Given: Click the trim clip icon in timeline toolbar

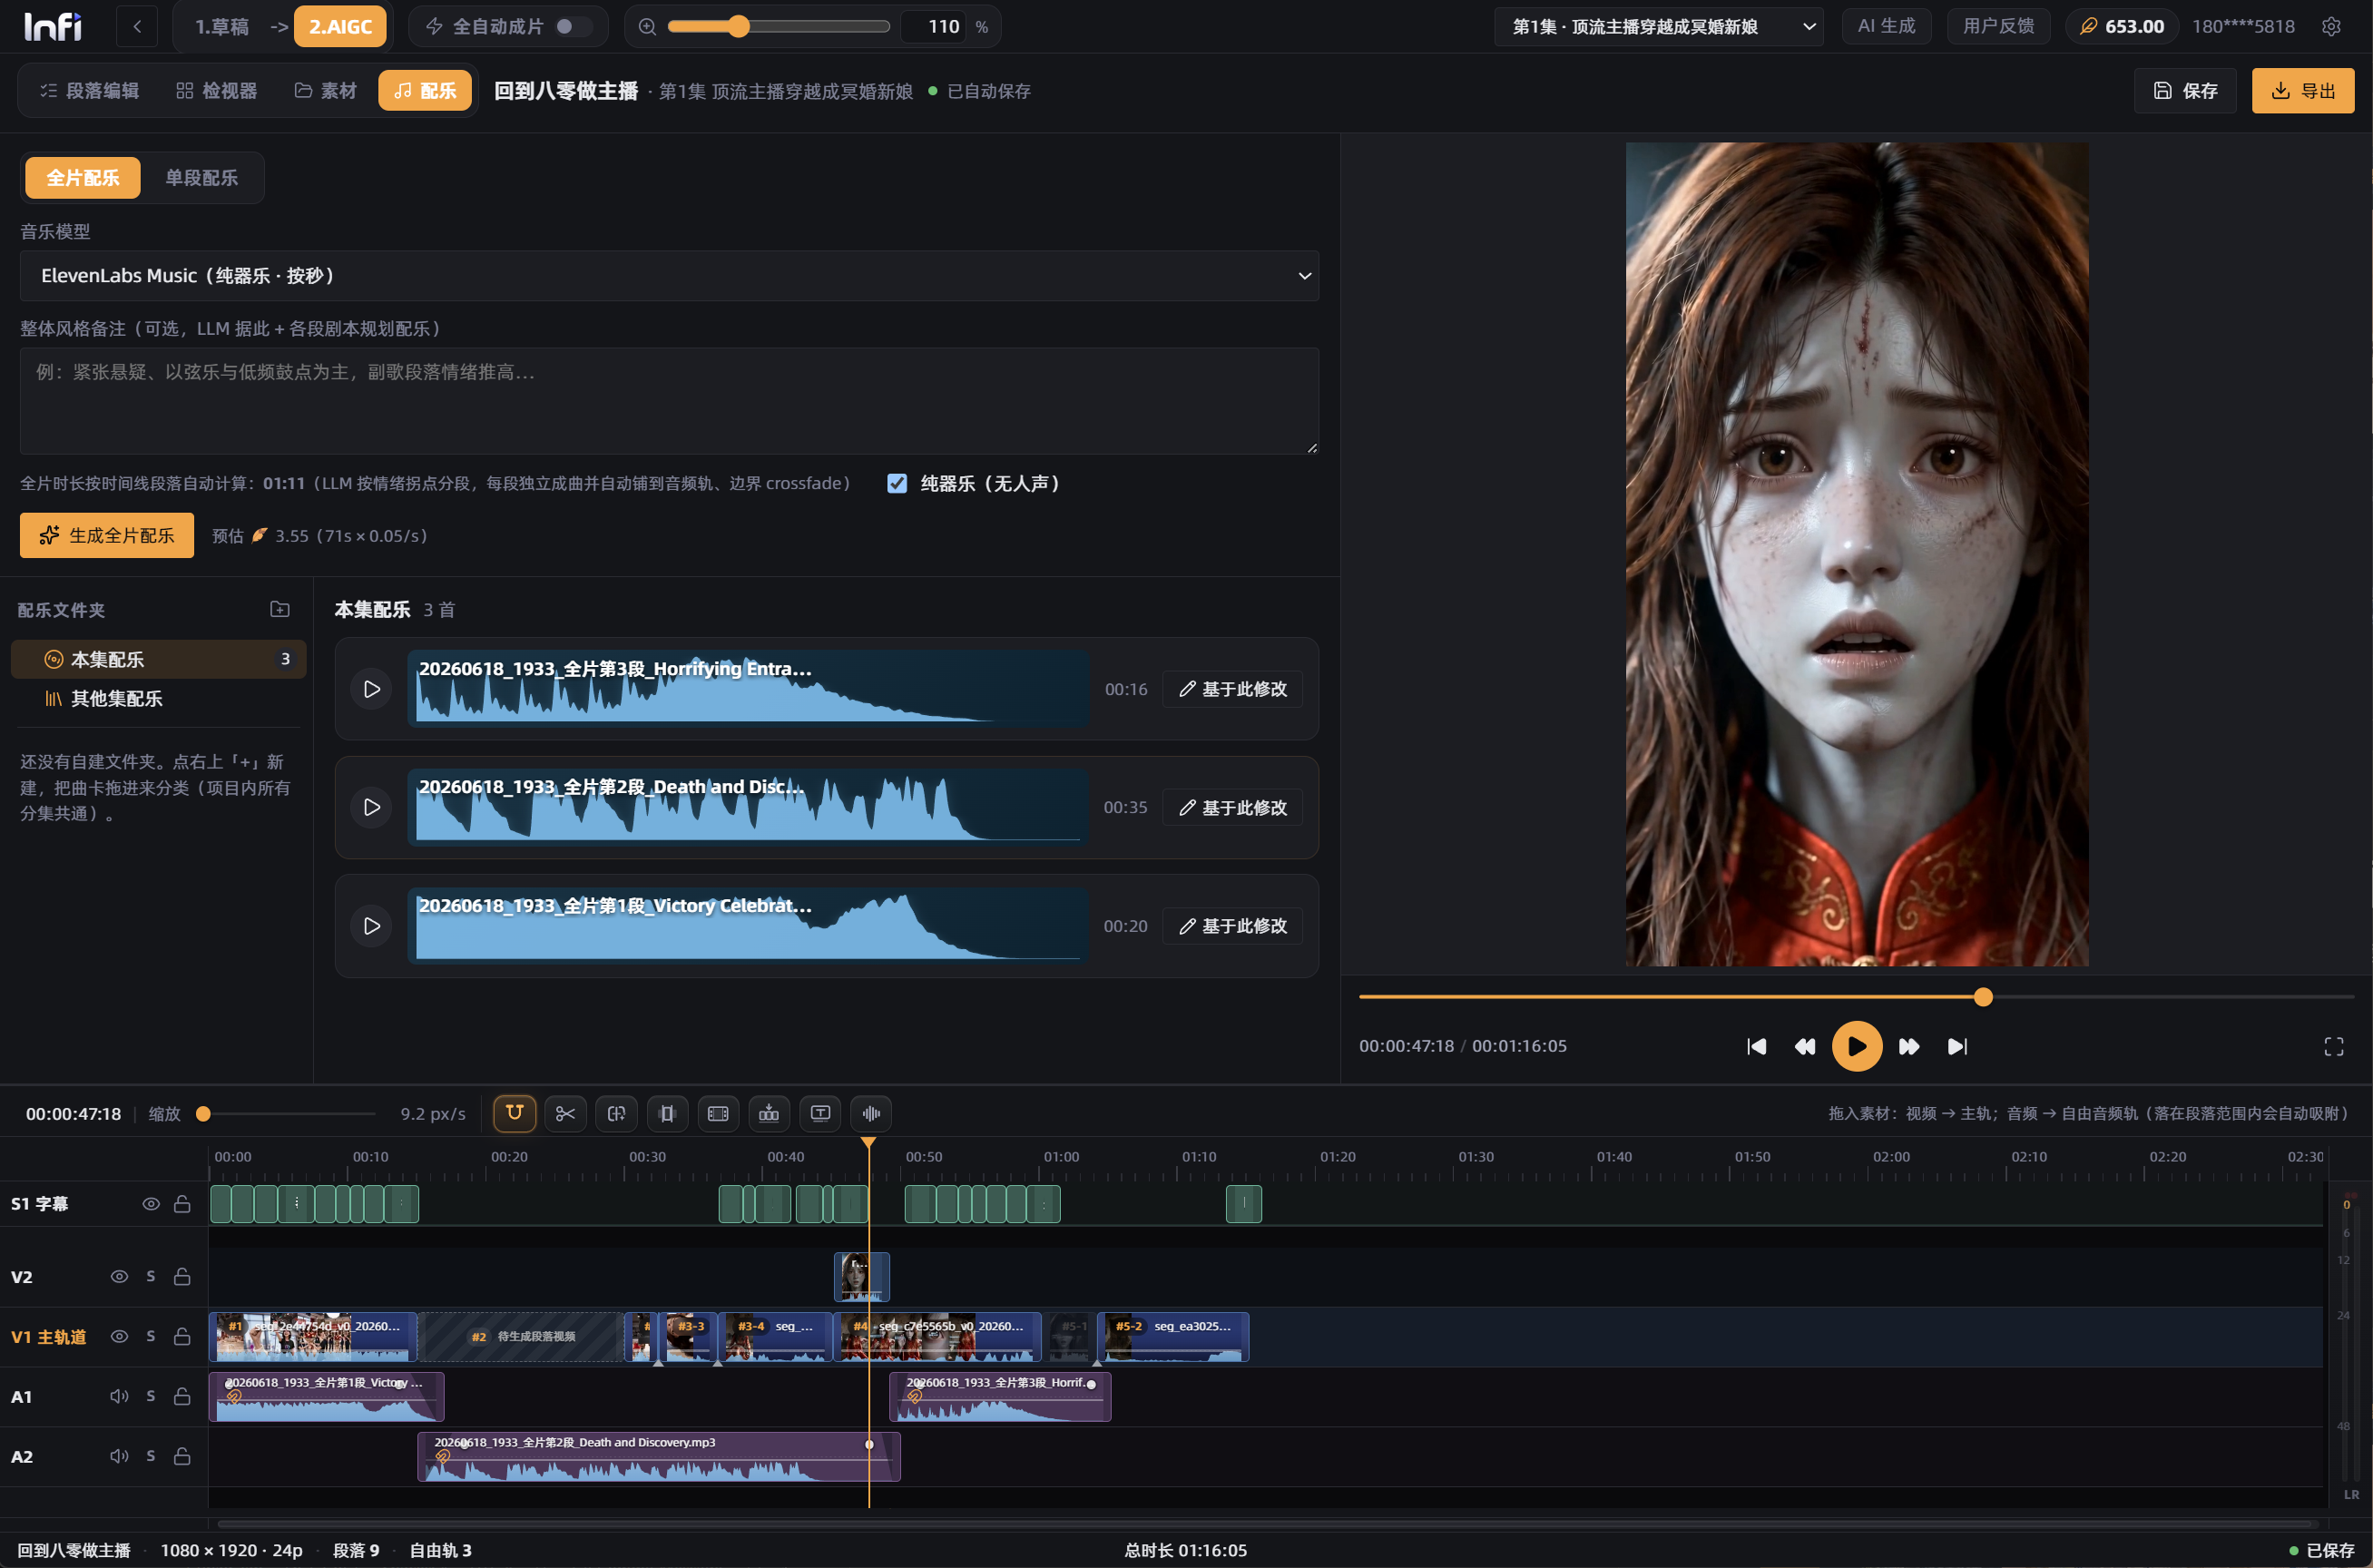Looking at the screenshot, I should pos(667,1113).
